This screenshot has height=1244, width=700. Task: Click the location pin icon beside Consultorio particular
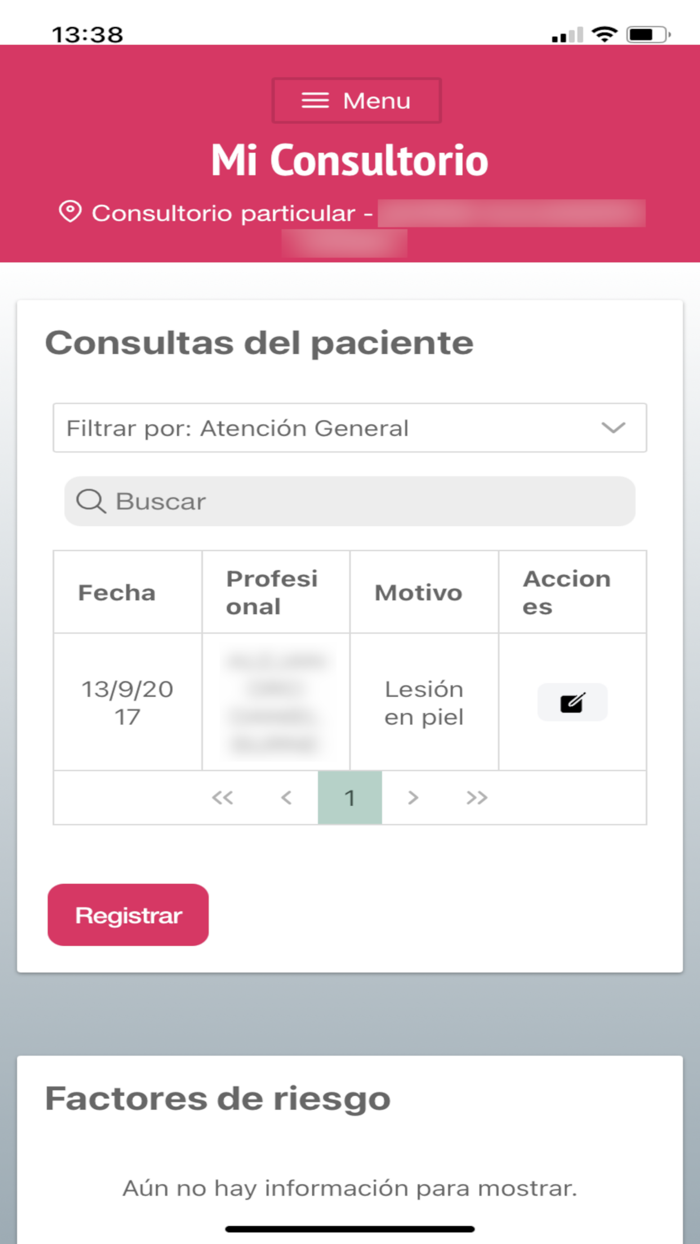point(69,212)
